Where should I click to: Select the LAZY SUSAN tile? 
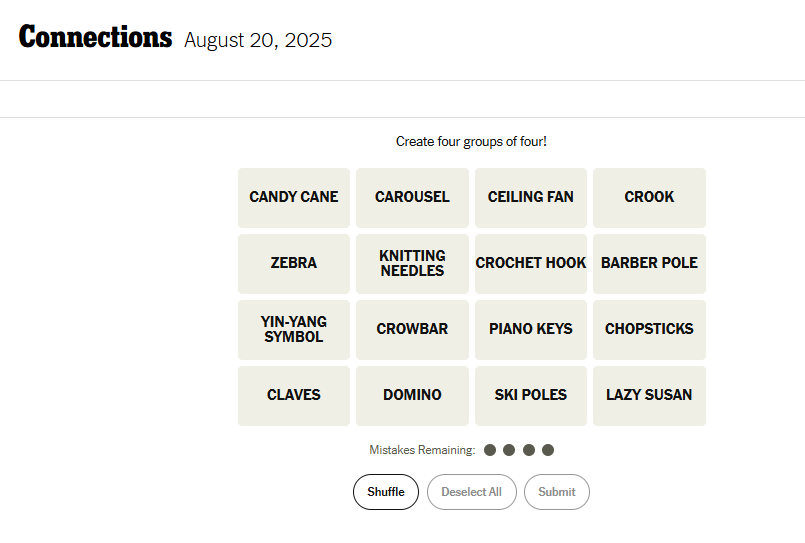[649, 395]
